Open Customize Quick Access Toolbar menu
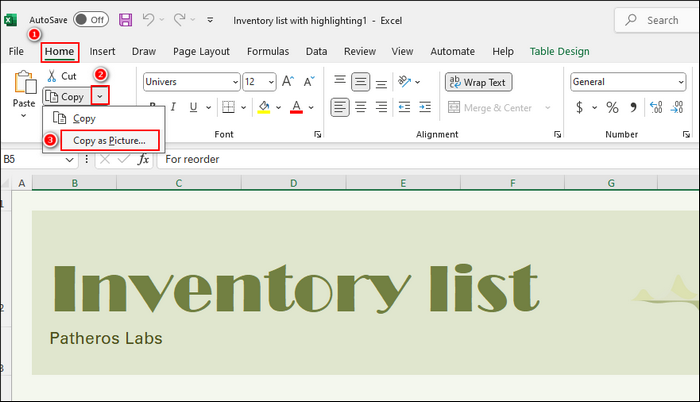The image size is (700, 402). click(210, 20)
